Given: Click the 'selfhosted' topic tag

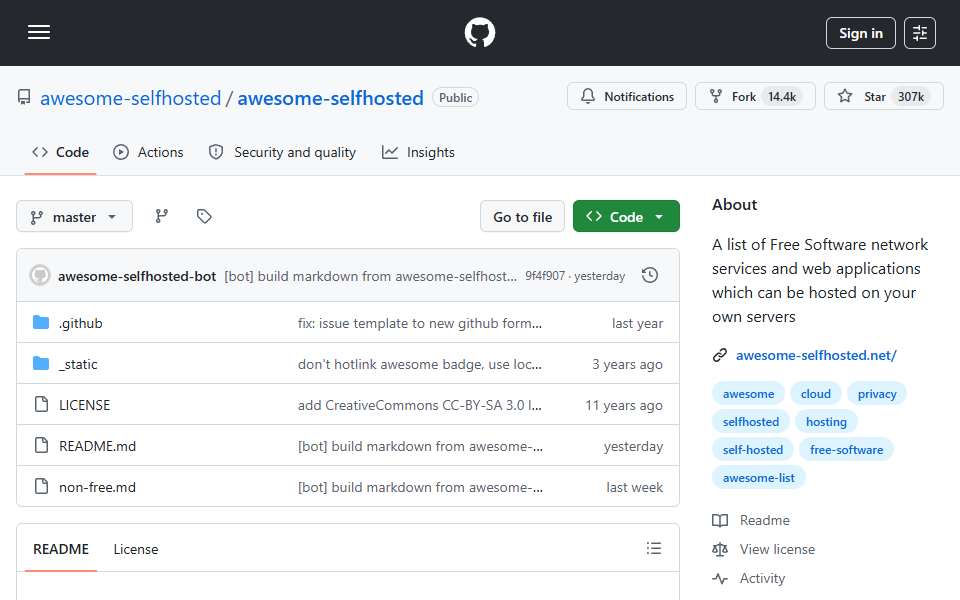Looking at the screenshot, I should tap(751, 422).
